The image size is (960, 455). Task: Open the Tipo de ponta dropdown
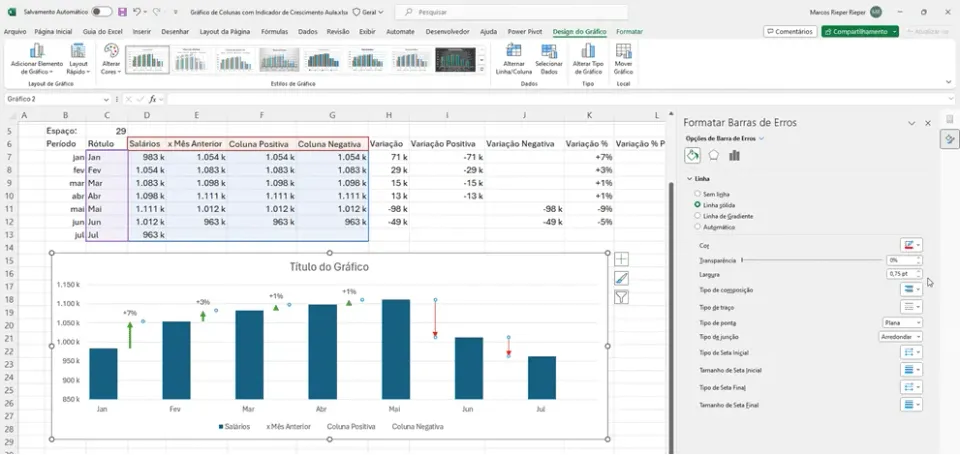[901, 323]
